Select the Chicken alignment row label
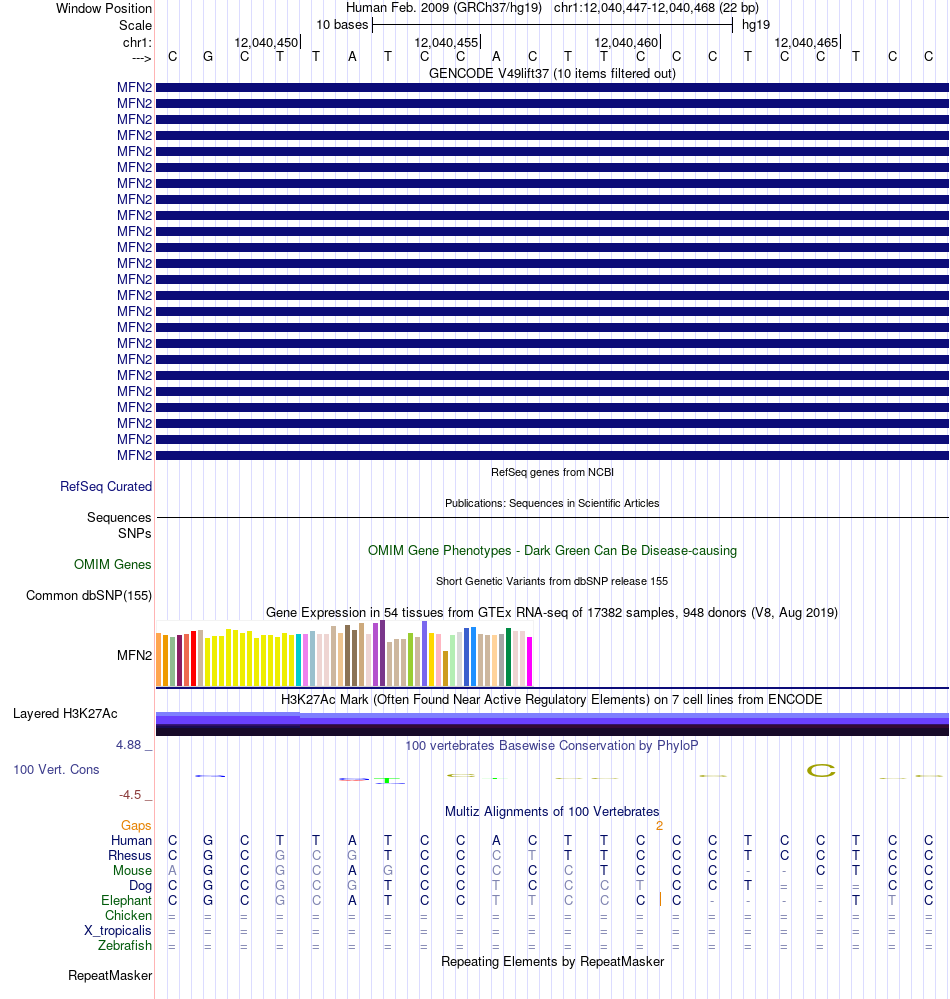Screen dimensions: 950x999 click(128, 916)
